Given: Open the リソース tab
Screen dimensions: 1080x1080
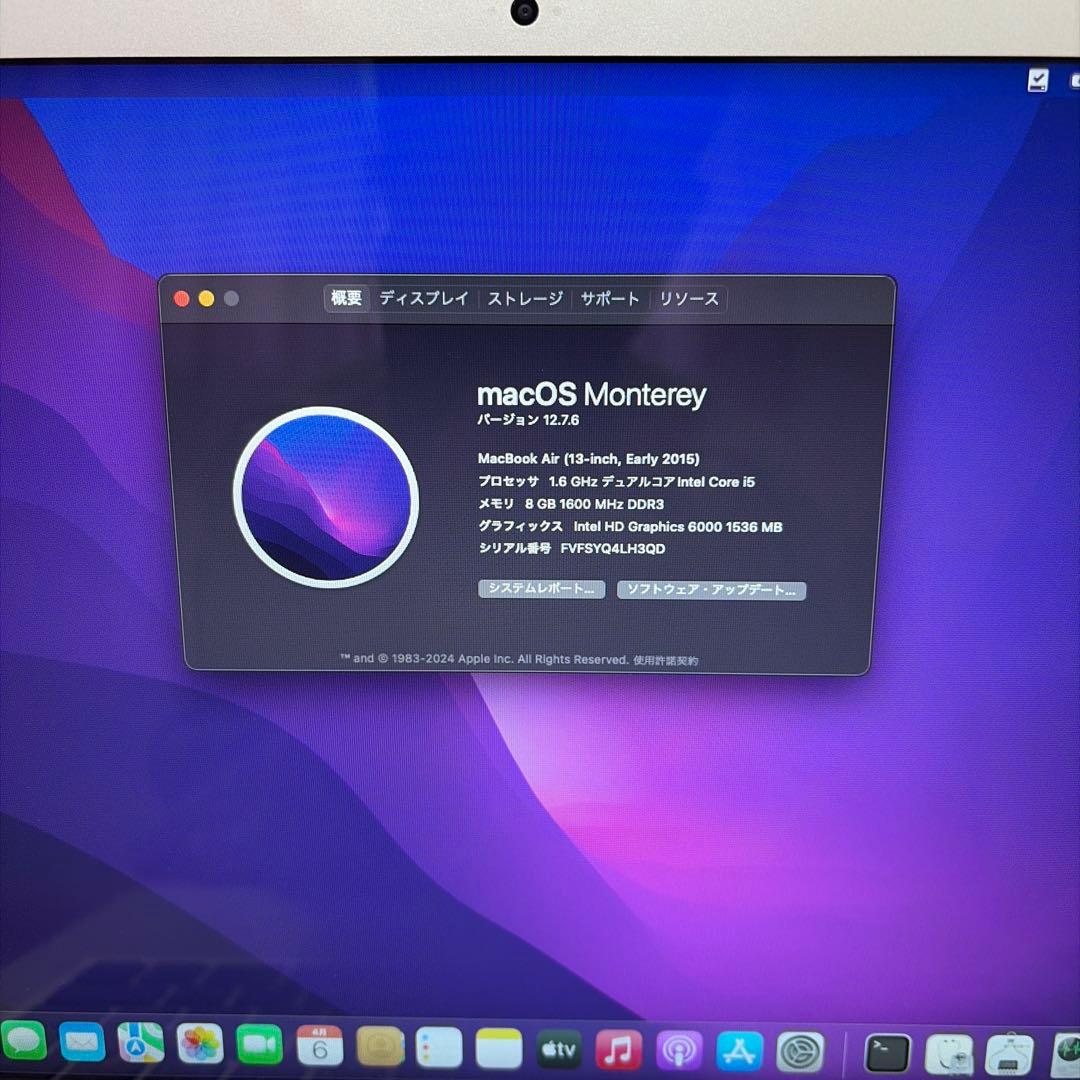Looking at the screenshot, I should (689, 299).
